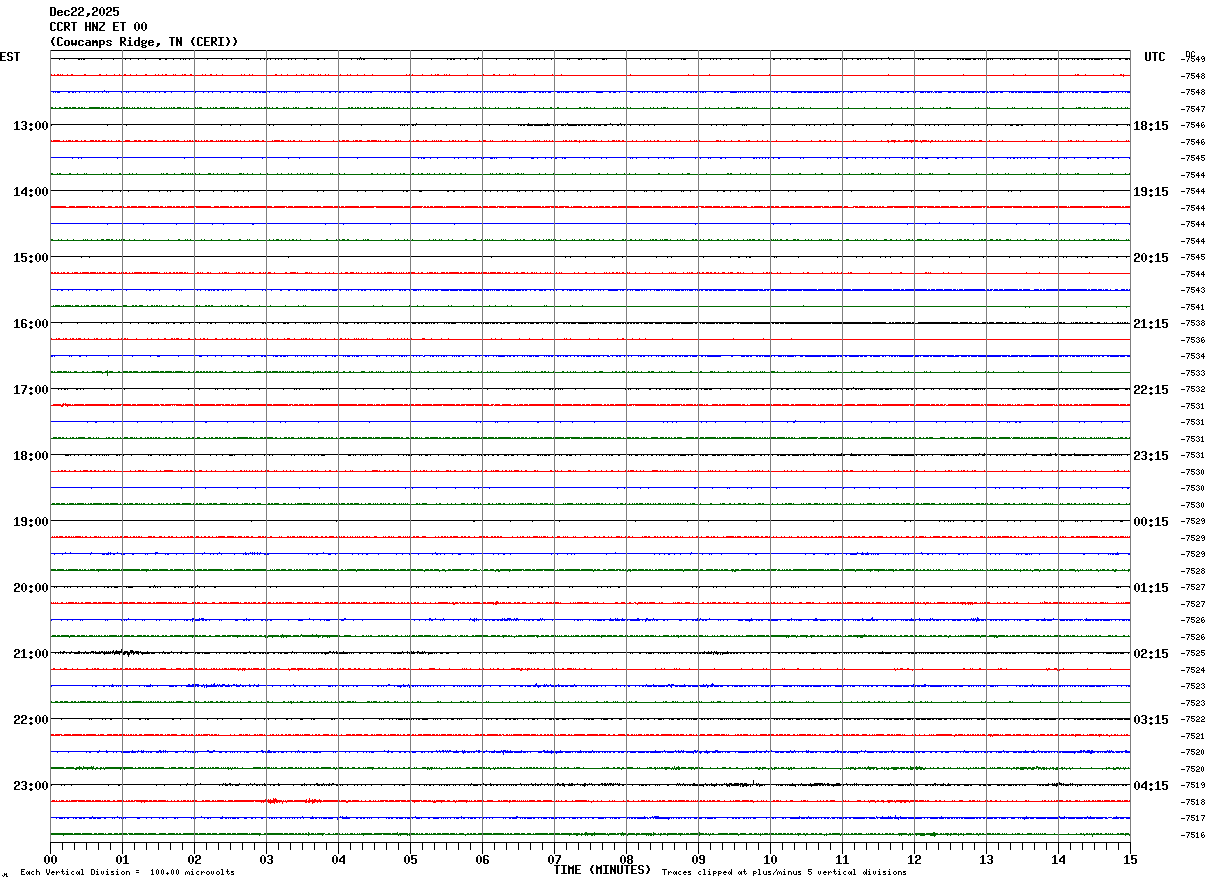
Task: Click the 21:00 EST time label
Action: 31,654
